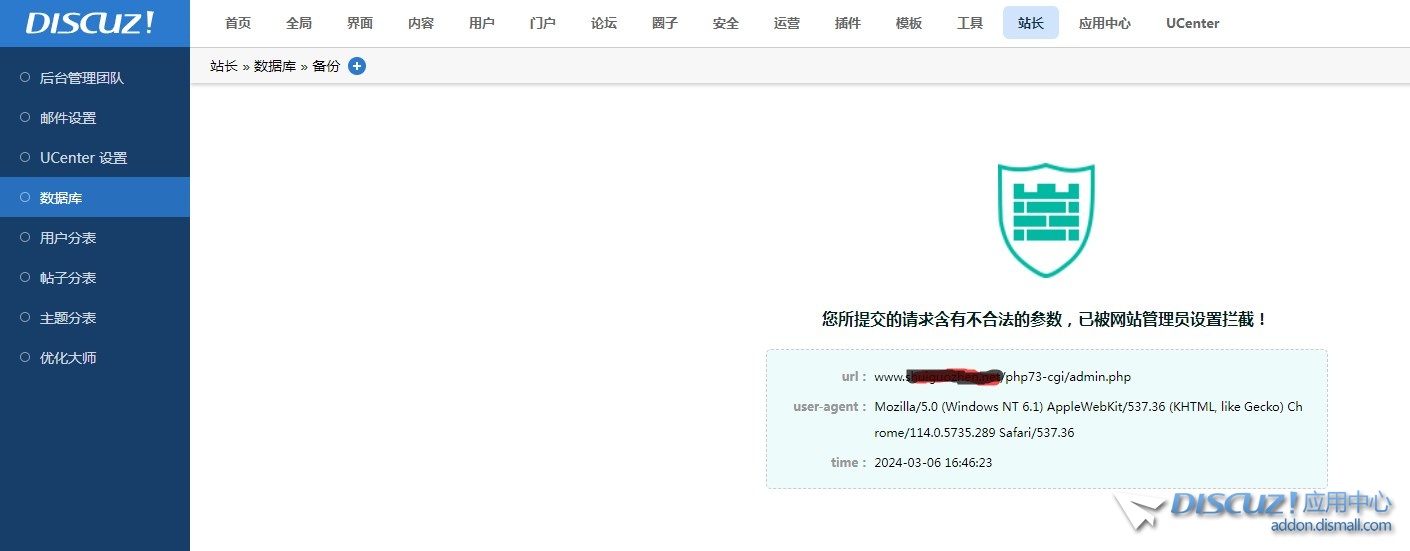Click the DISCUZ! logo in header

[90, 24]
